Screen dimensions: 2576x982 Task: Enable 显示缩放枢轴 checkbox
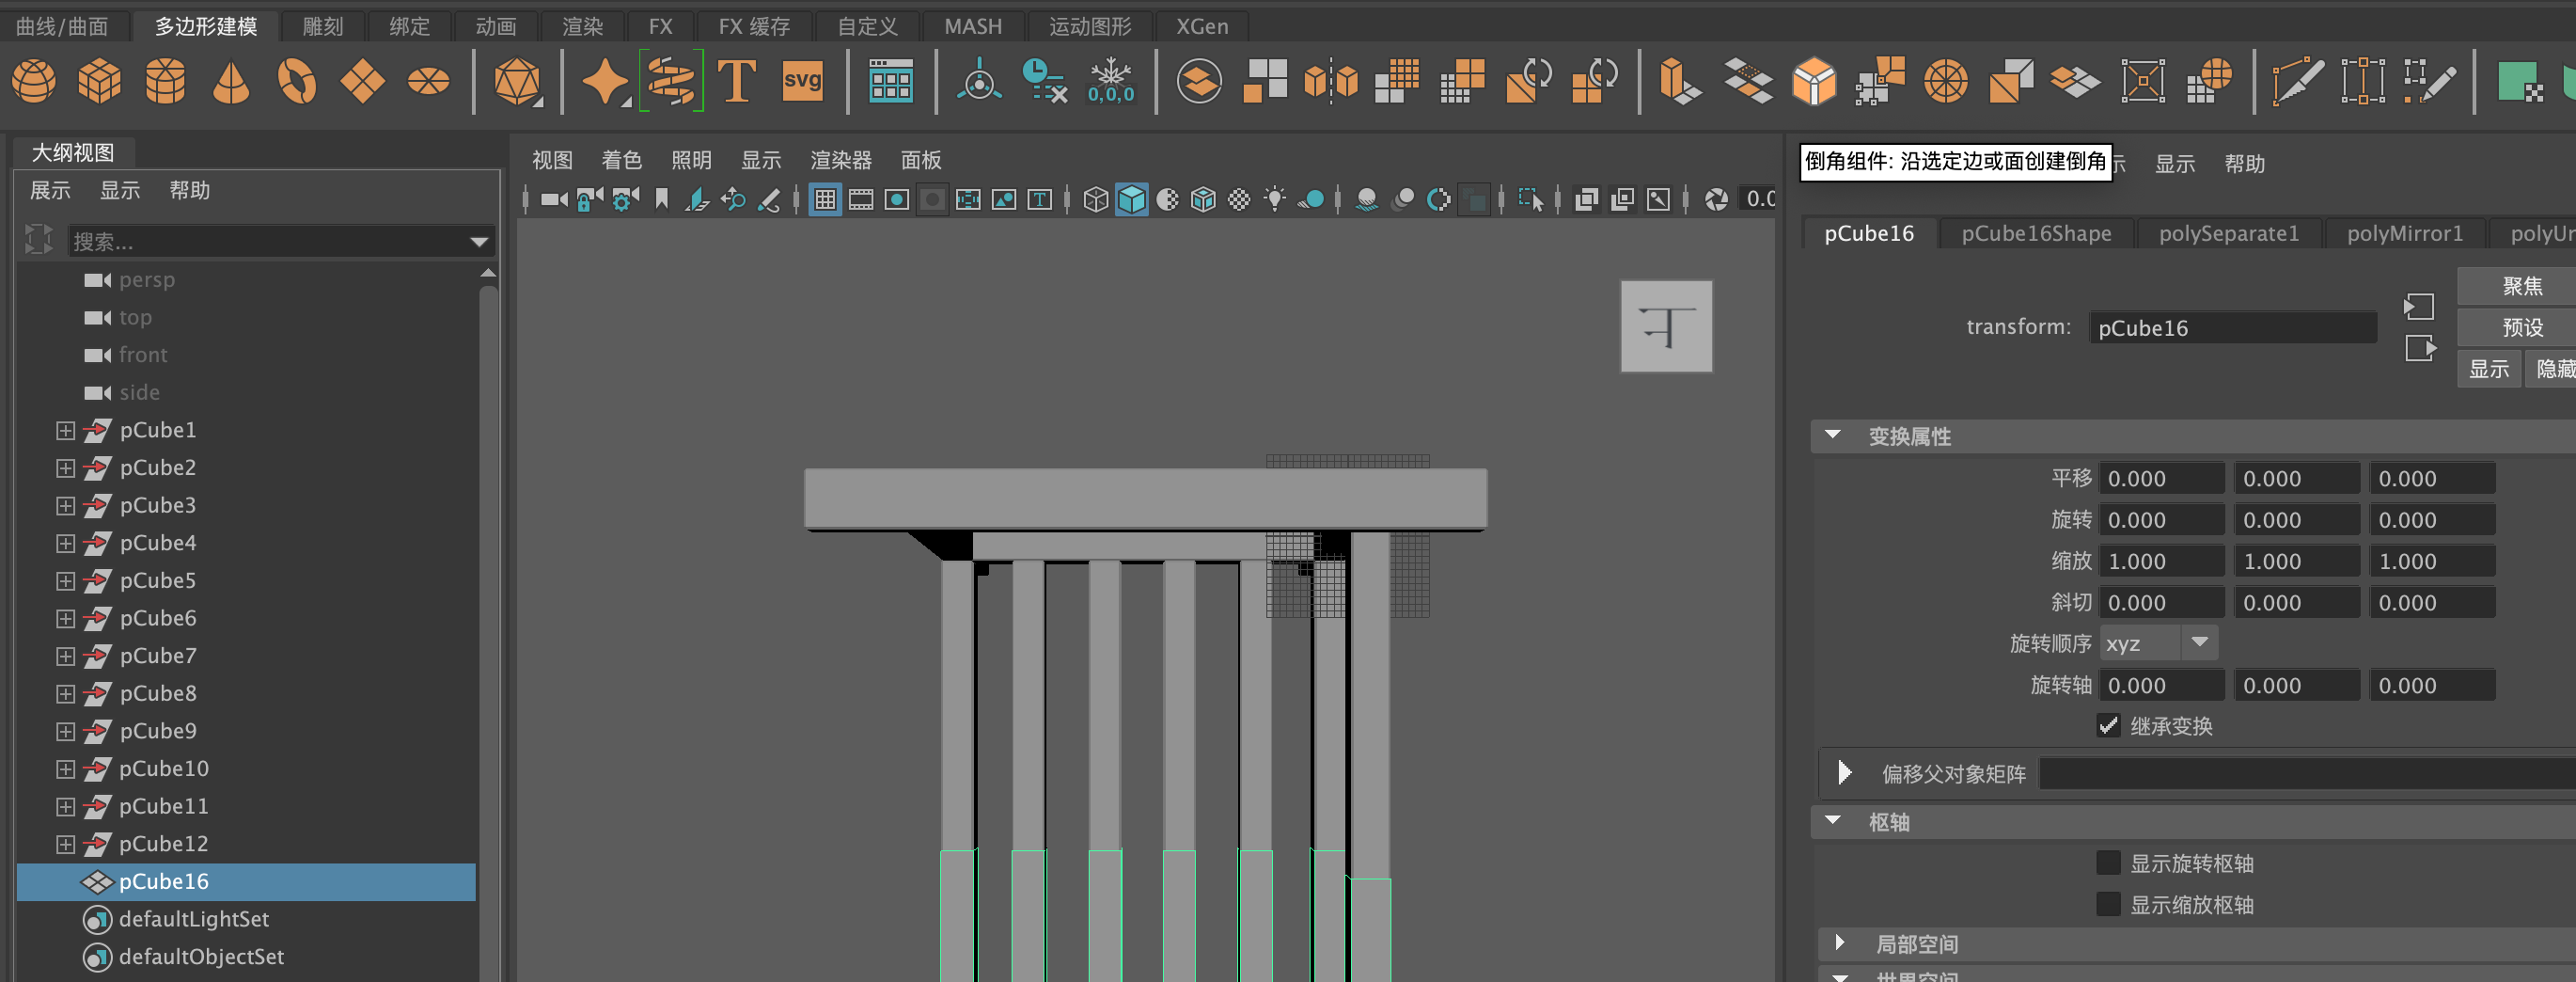[x=2108, y=904]
